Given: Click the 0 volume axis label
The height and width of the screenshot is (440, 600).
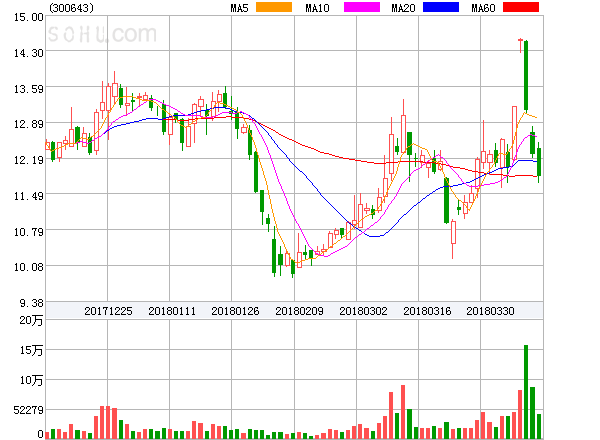Looking at the screenshot, I should pos(40,434).
